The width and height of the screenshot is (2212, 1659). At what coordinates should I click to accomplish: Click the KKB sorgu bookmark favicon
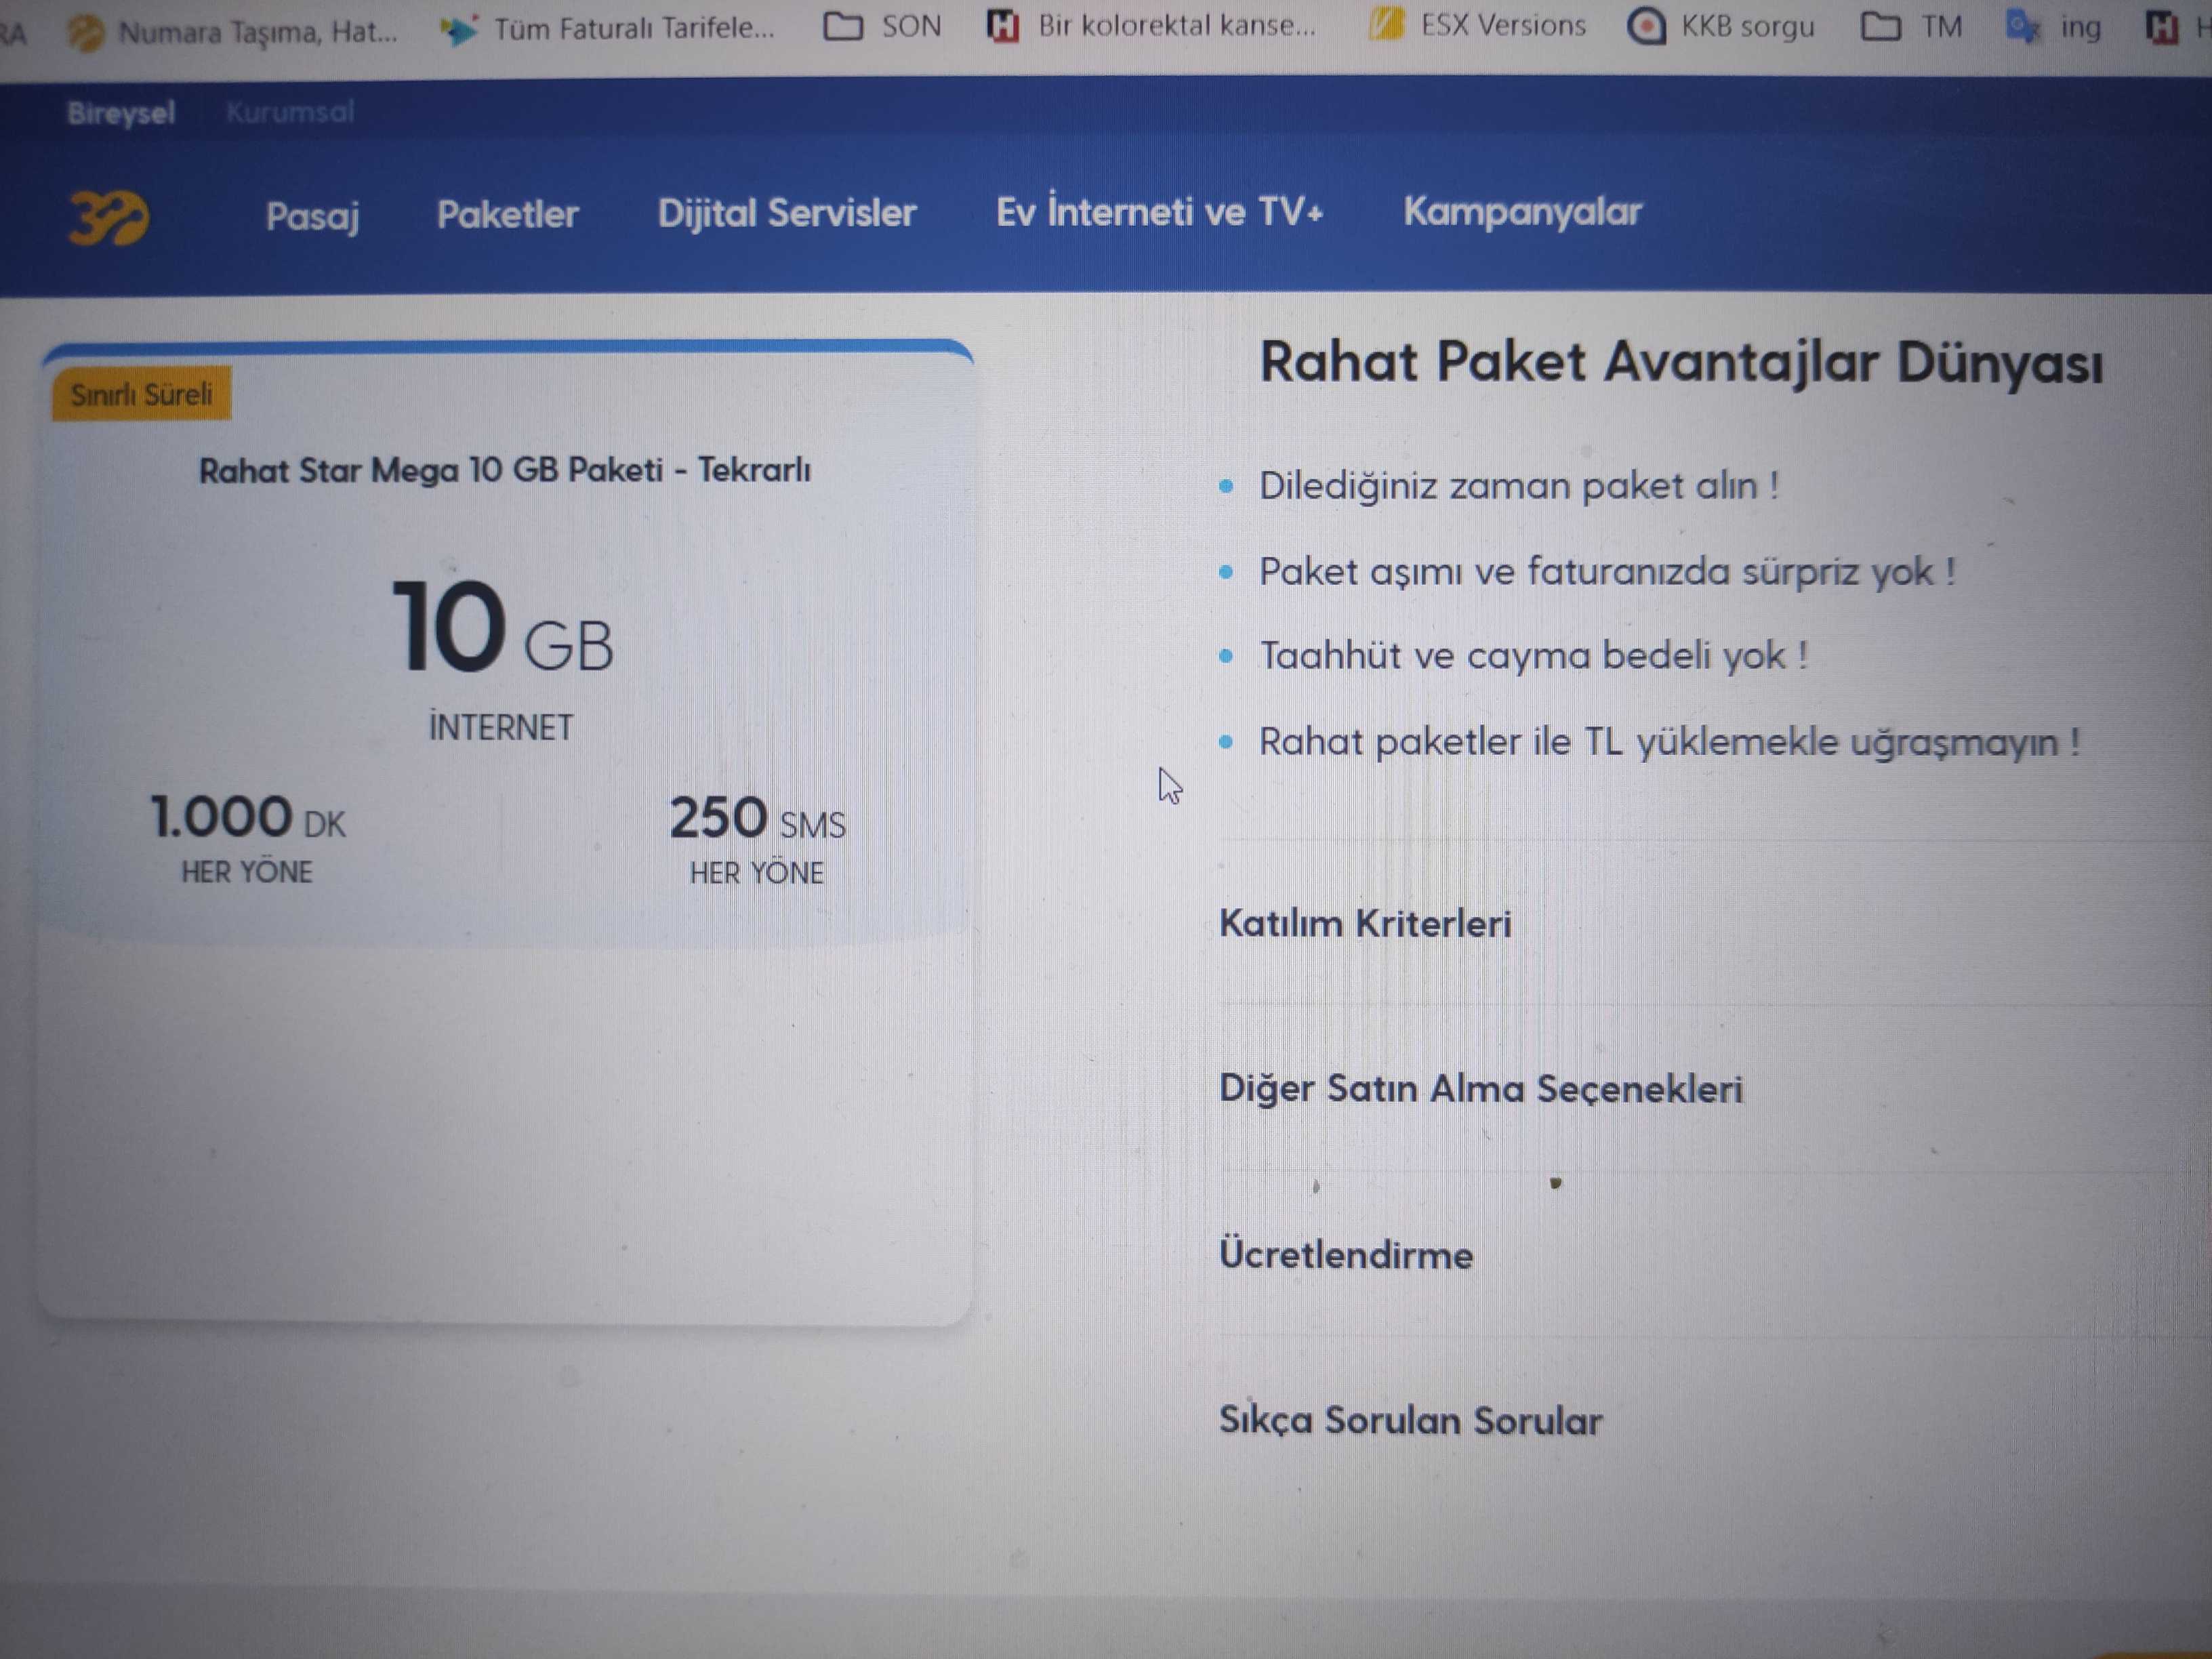pyautogui.click(x=1646, y=26)
